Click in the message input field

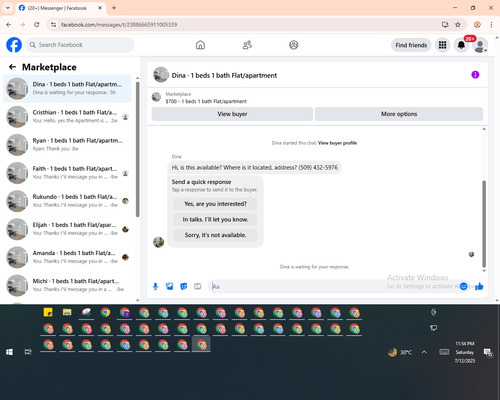(x=333, y=286)
